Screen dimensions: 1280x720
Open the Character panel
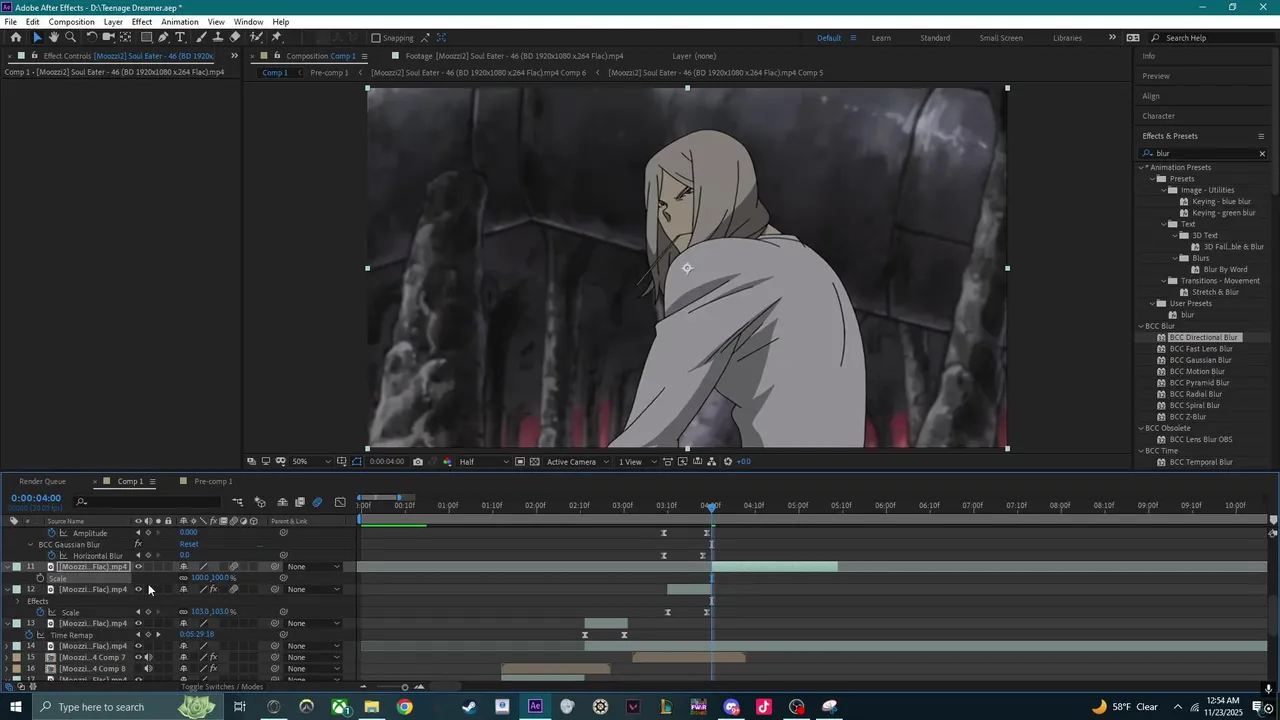[x=1159, y=116]
